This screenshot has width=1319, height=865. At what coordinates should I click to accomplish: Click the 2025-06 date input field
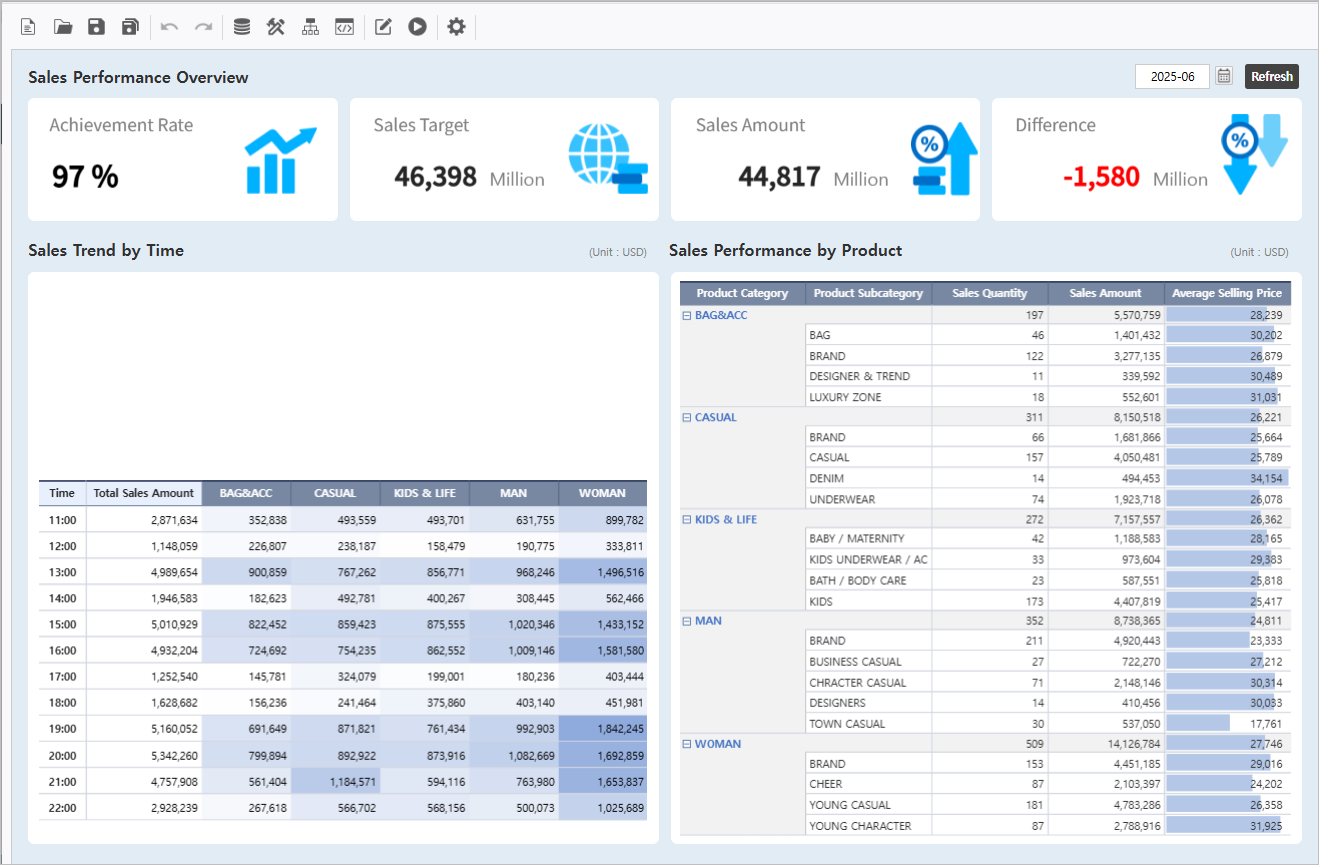(1172, 76)
